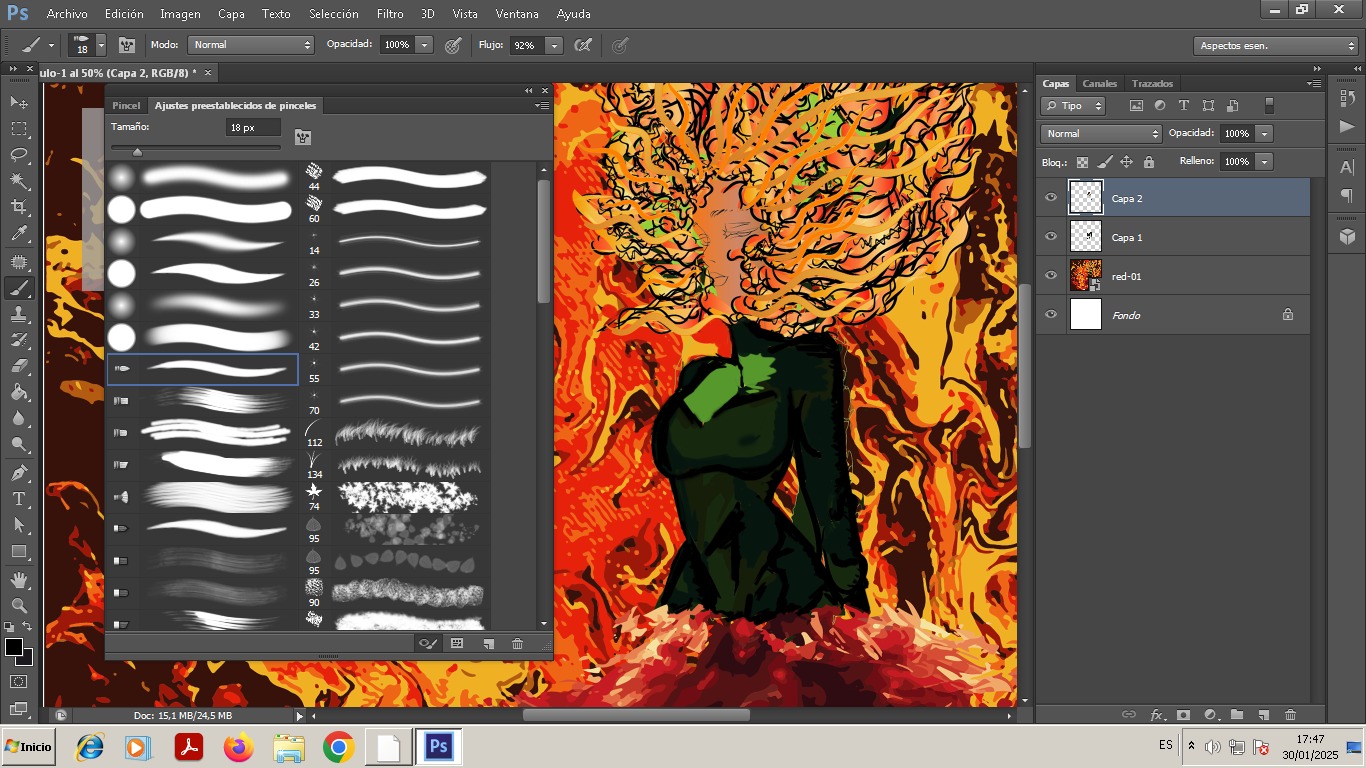The image size is (1366, 768).
Task: Select the History Brush tool
Action: tap(19, 340)
